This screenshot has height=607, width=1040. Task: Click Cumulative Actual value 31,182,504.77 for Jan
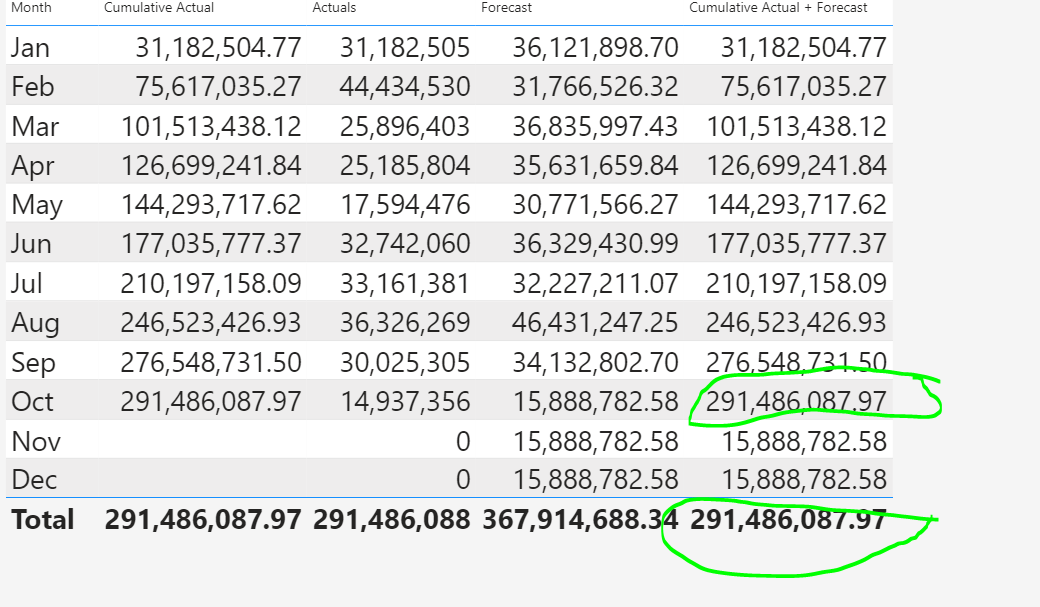219,48
